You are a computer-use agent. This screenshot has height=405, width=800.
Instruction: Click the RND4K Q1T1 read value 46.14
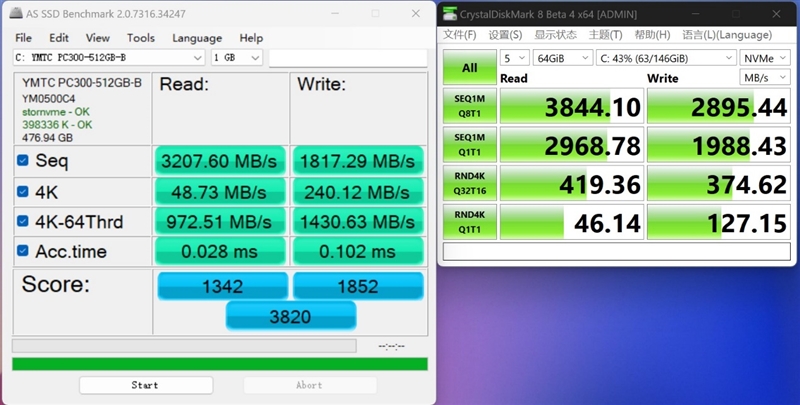571,222
